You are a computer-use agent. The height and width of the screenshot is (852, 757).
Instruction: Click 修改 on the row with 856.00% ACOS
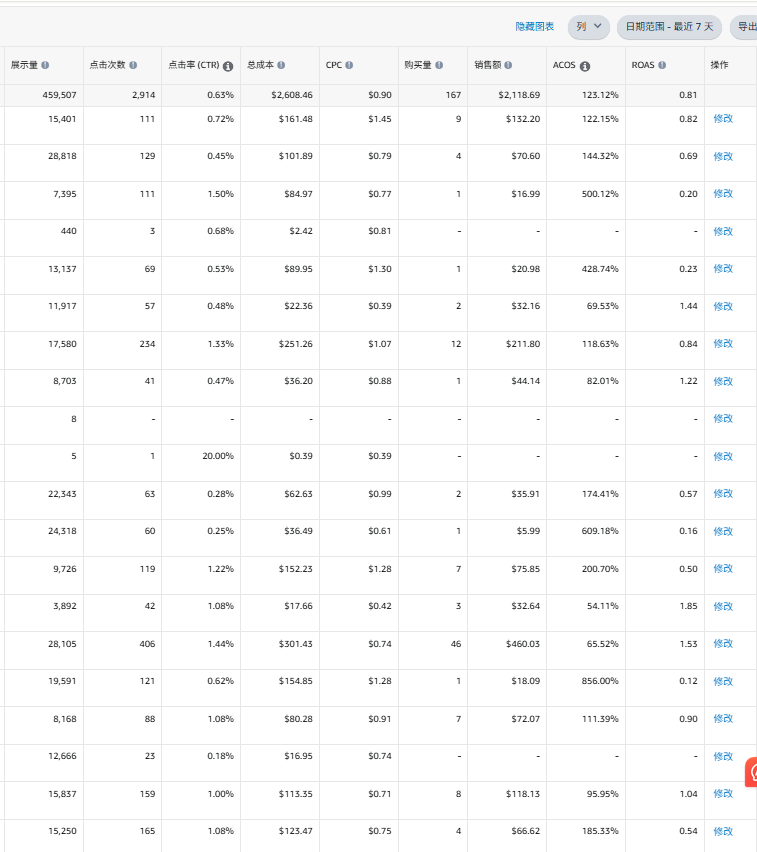722,681
